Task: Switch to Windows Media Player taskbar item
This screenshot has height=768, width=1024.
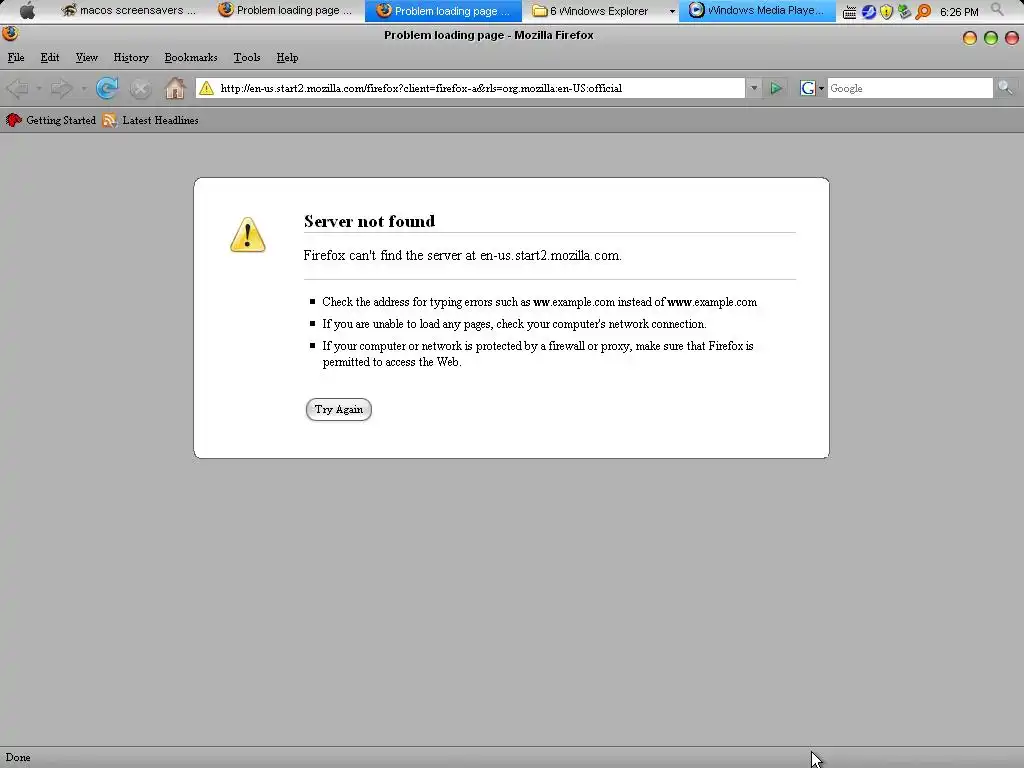Action: pos(757,10)
